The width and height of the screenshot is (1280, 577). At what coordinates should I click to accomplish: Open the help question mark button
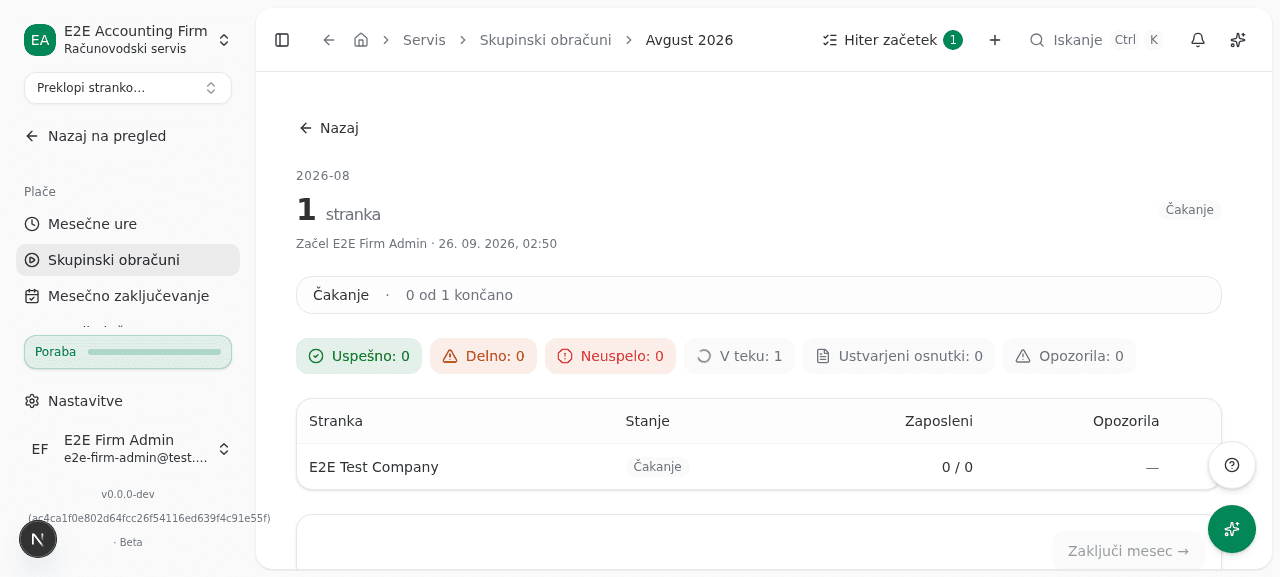tap(1232, 465)
